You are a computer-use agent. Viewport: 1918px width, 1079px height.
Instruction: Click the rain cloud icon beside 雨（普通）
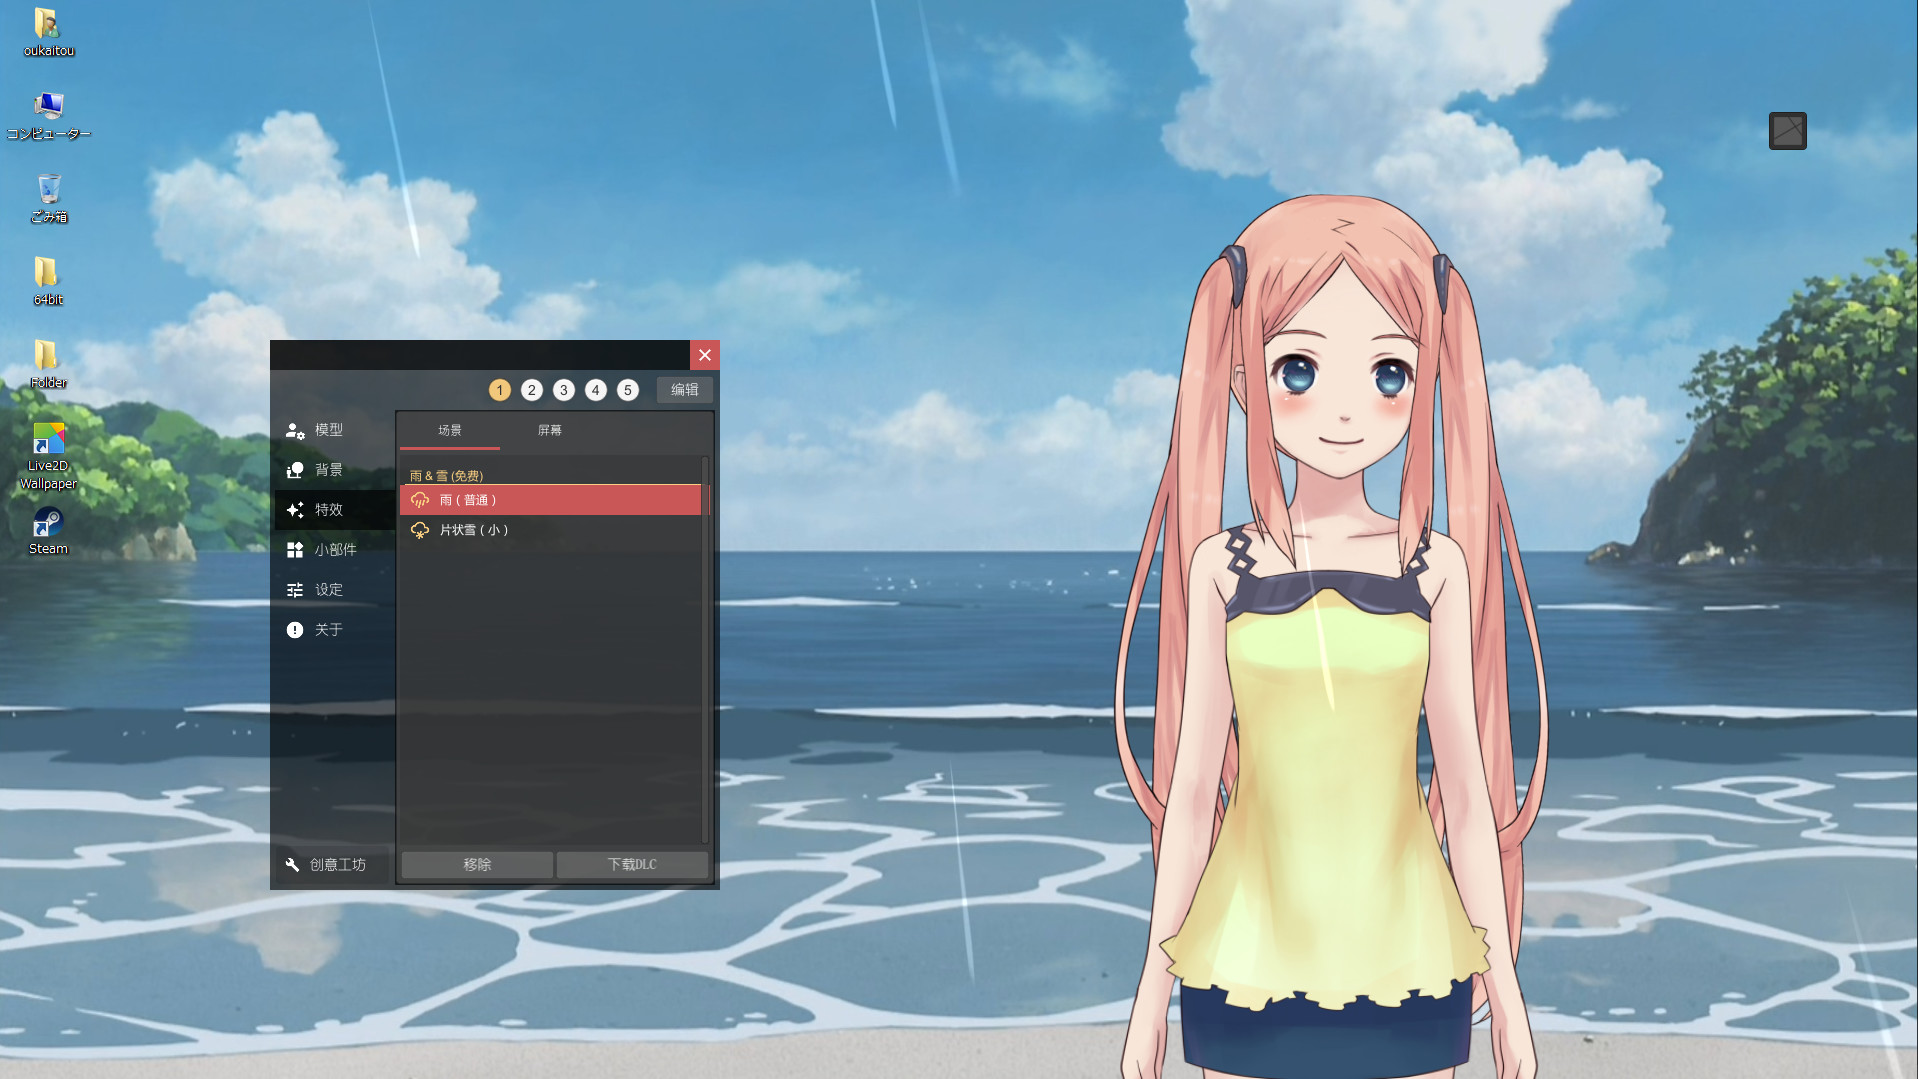419,500
